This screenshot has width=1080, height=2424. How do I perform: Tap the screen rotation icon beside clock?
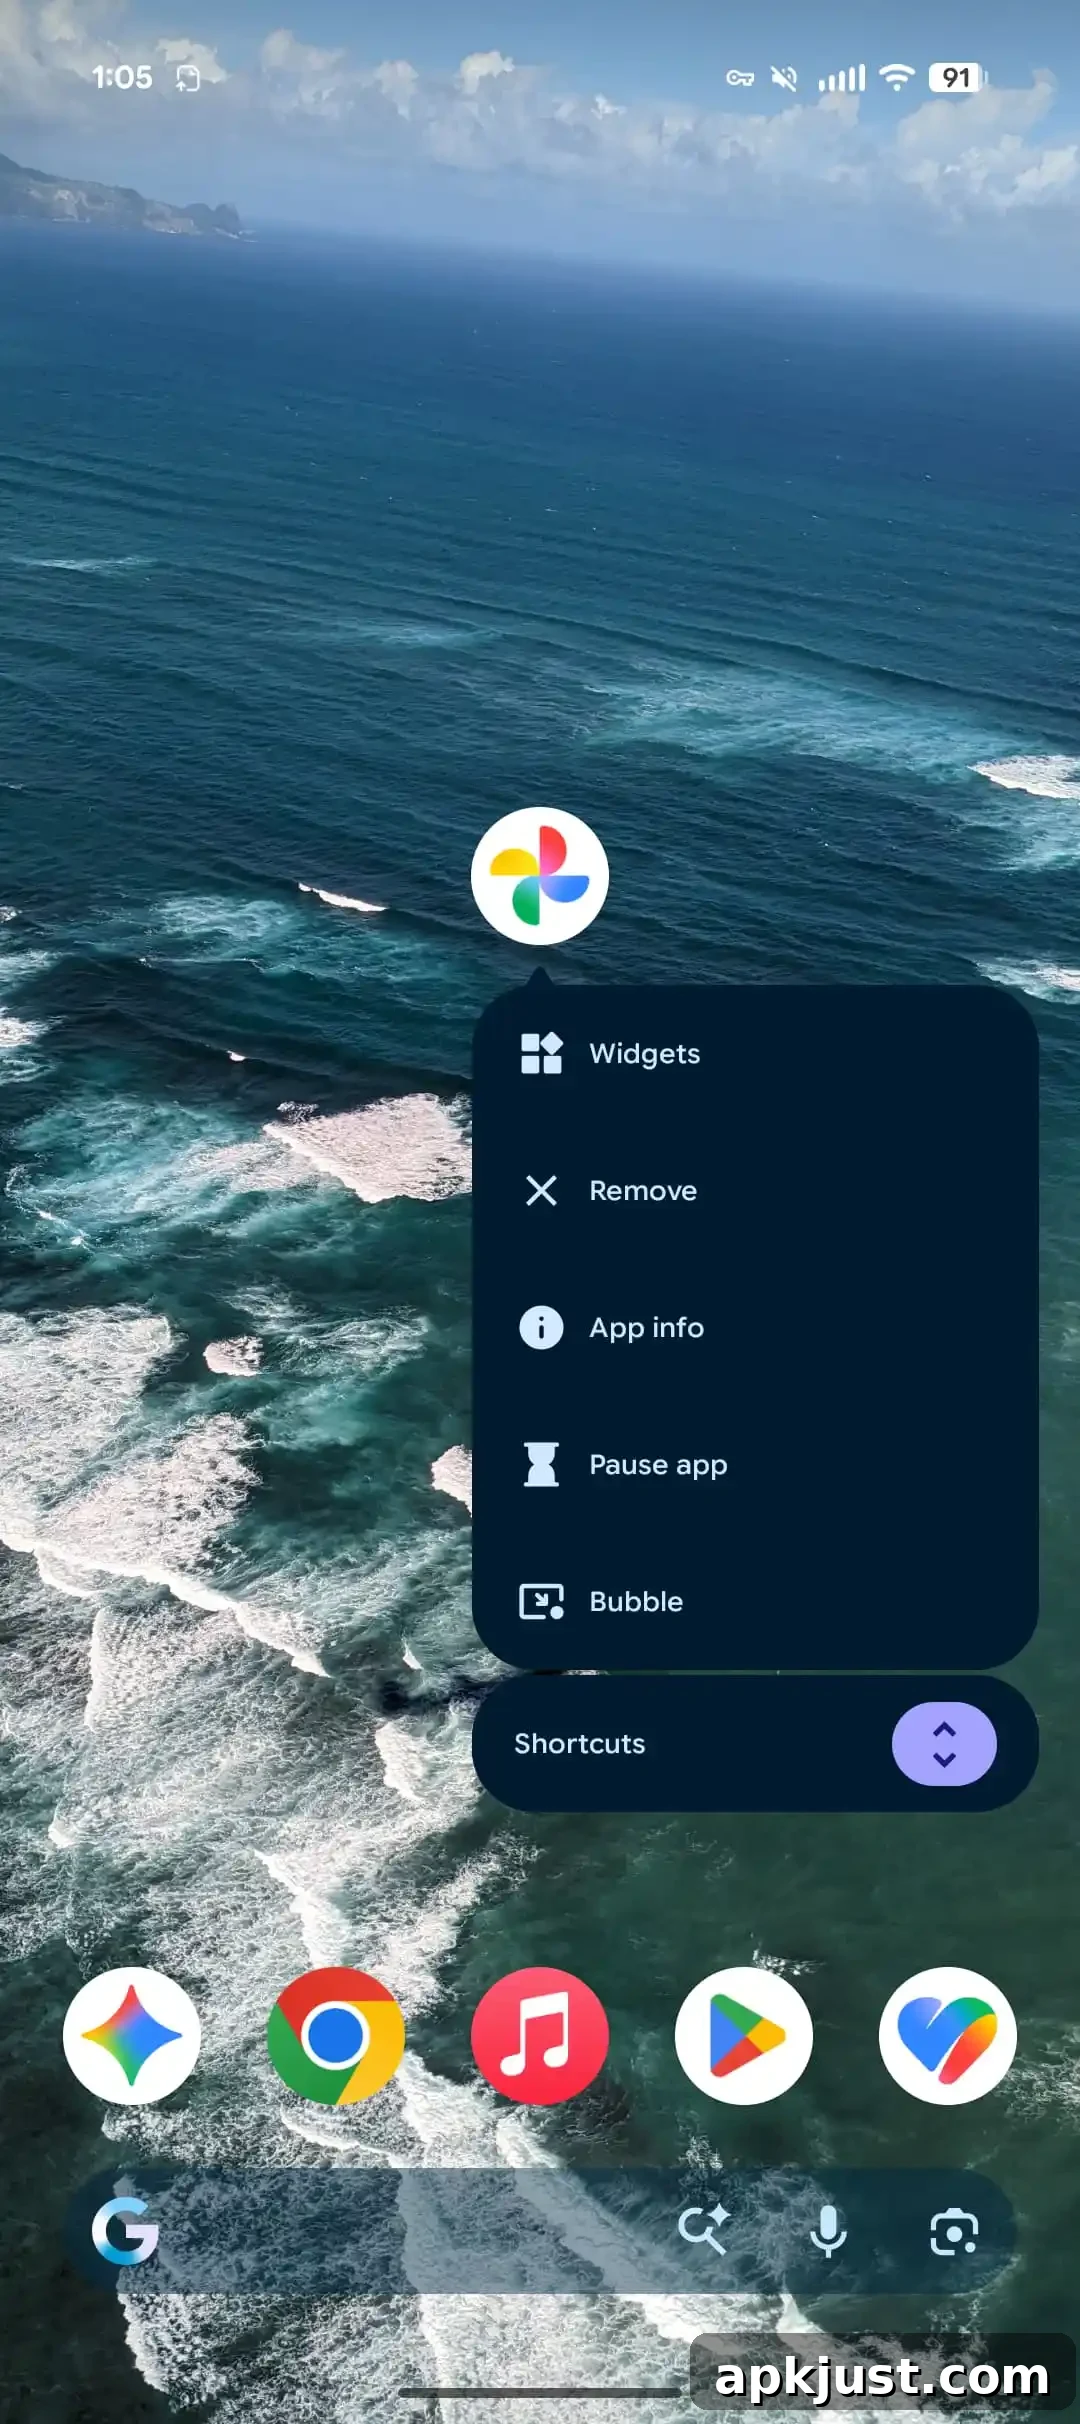(188, 78)
